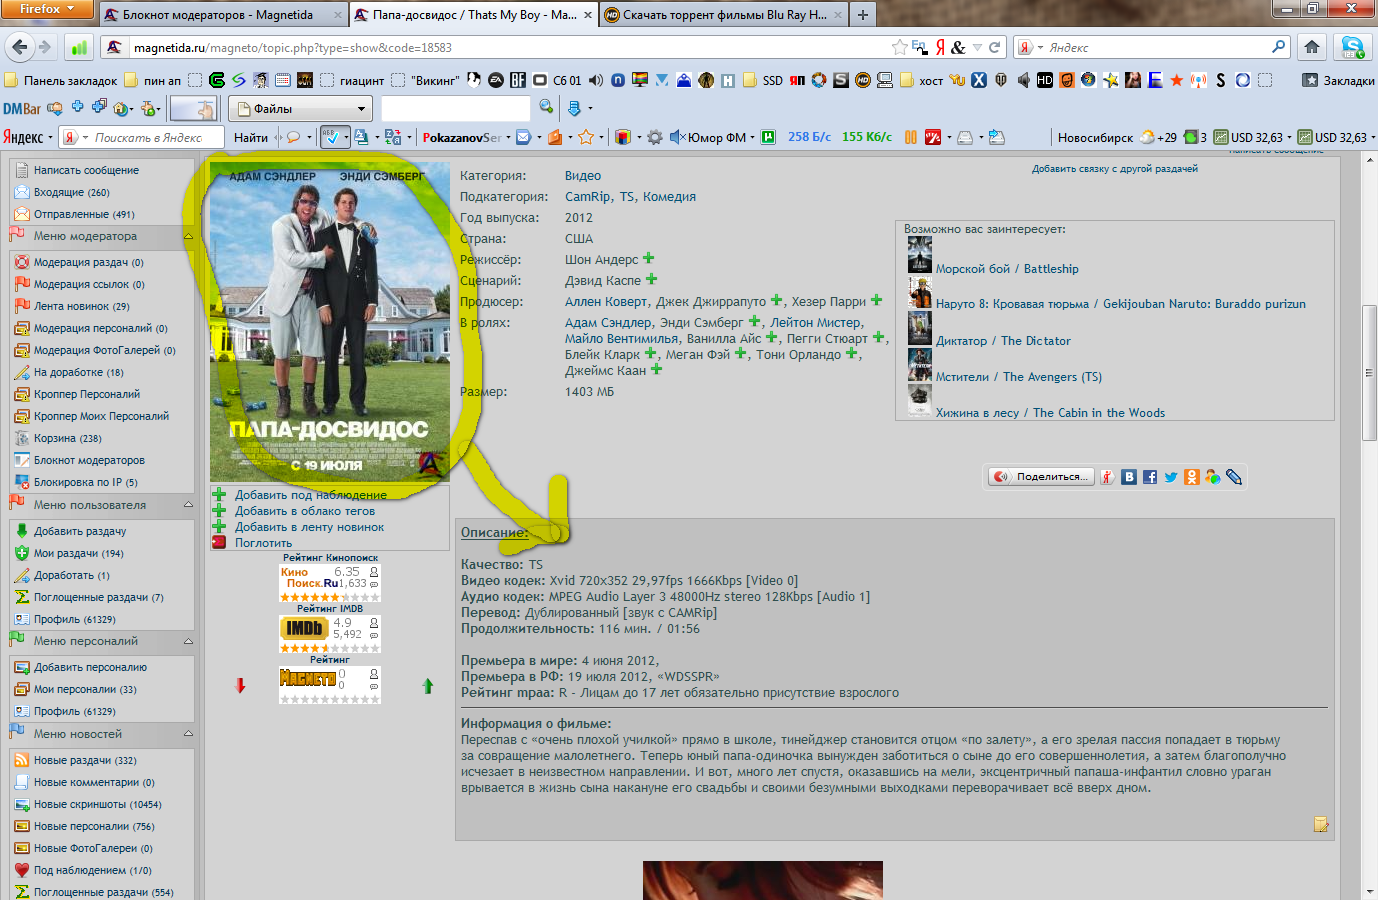The width and height of the screenshot is (1378, 900).
Task: Open the Файлы dropdown in DMBar
Action: [x=300, y=109]
